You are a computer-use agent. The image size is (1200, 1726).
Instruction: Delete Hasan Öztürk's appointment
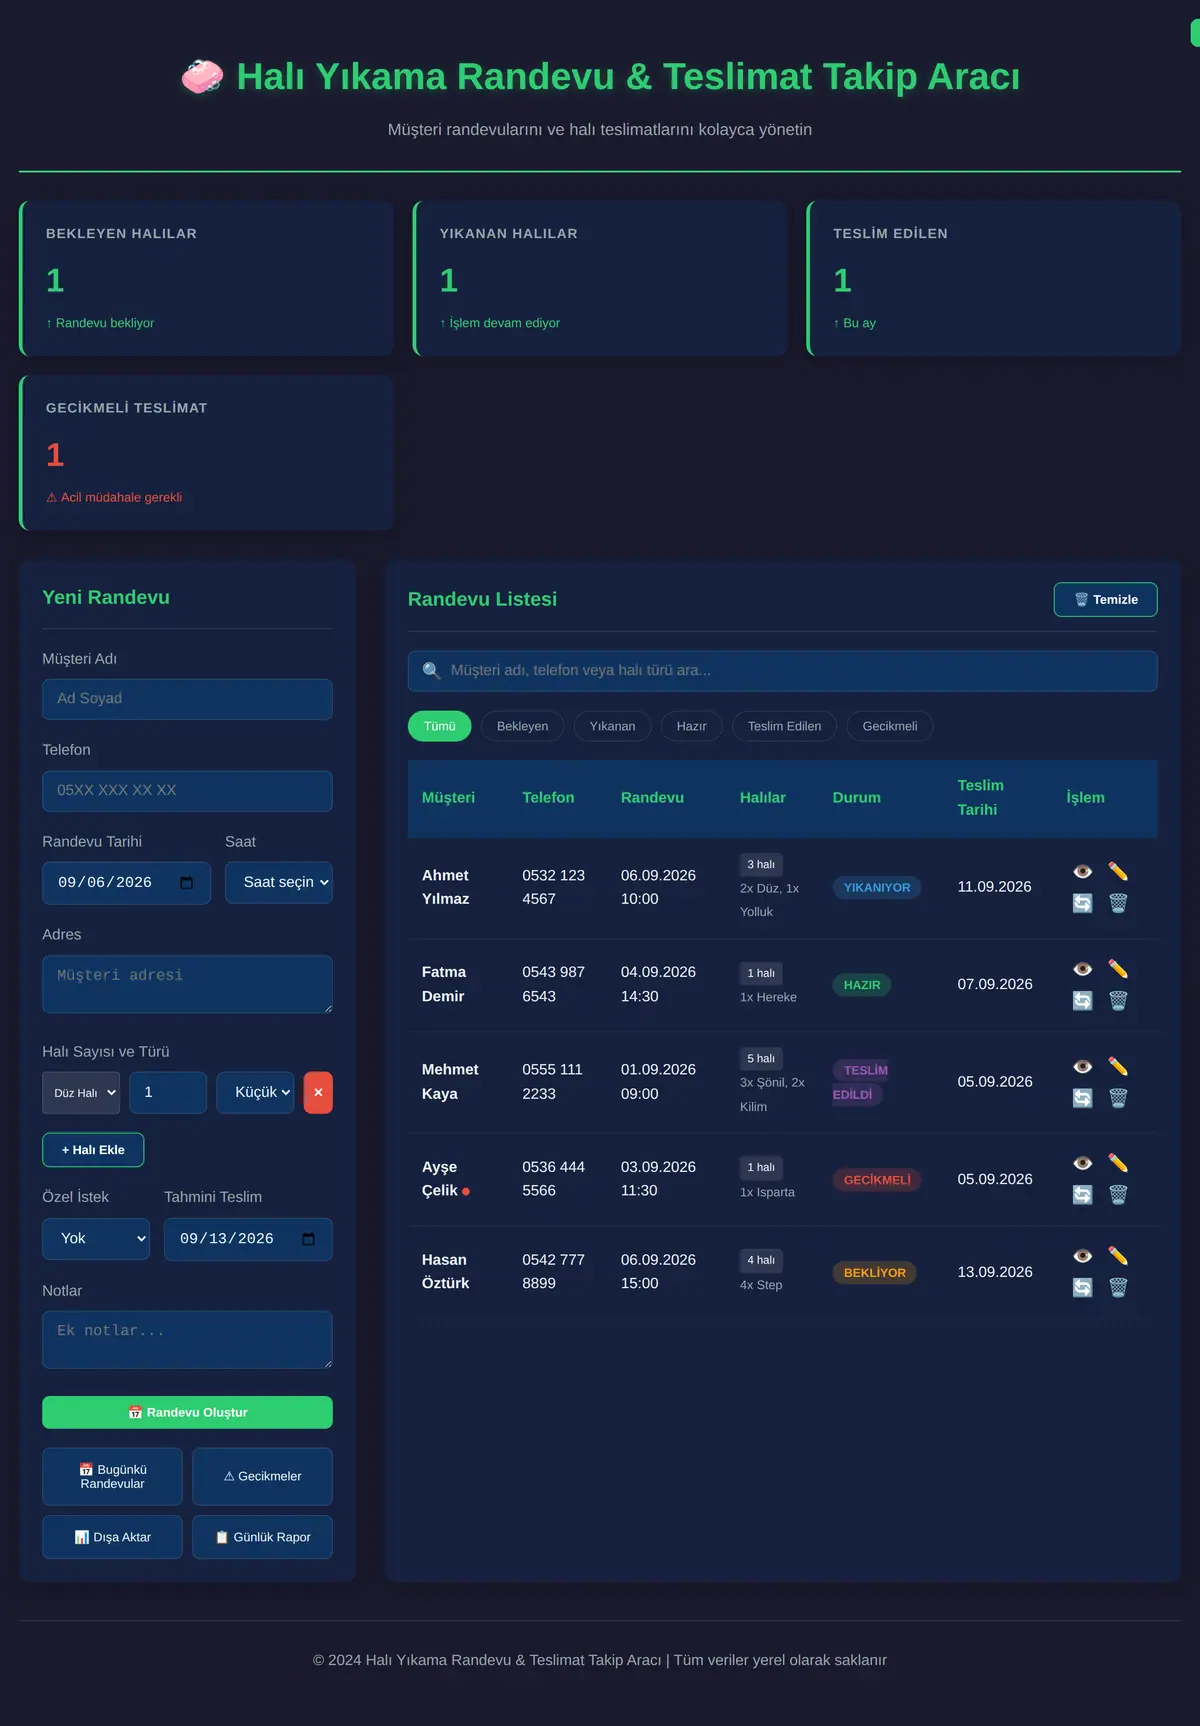(1118, 1287)
